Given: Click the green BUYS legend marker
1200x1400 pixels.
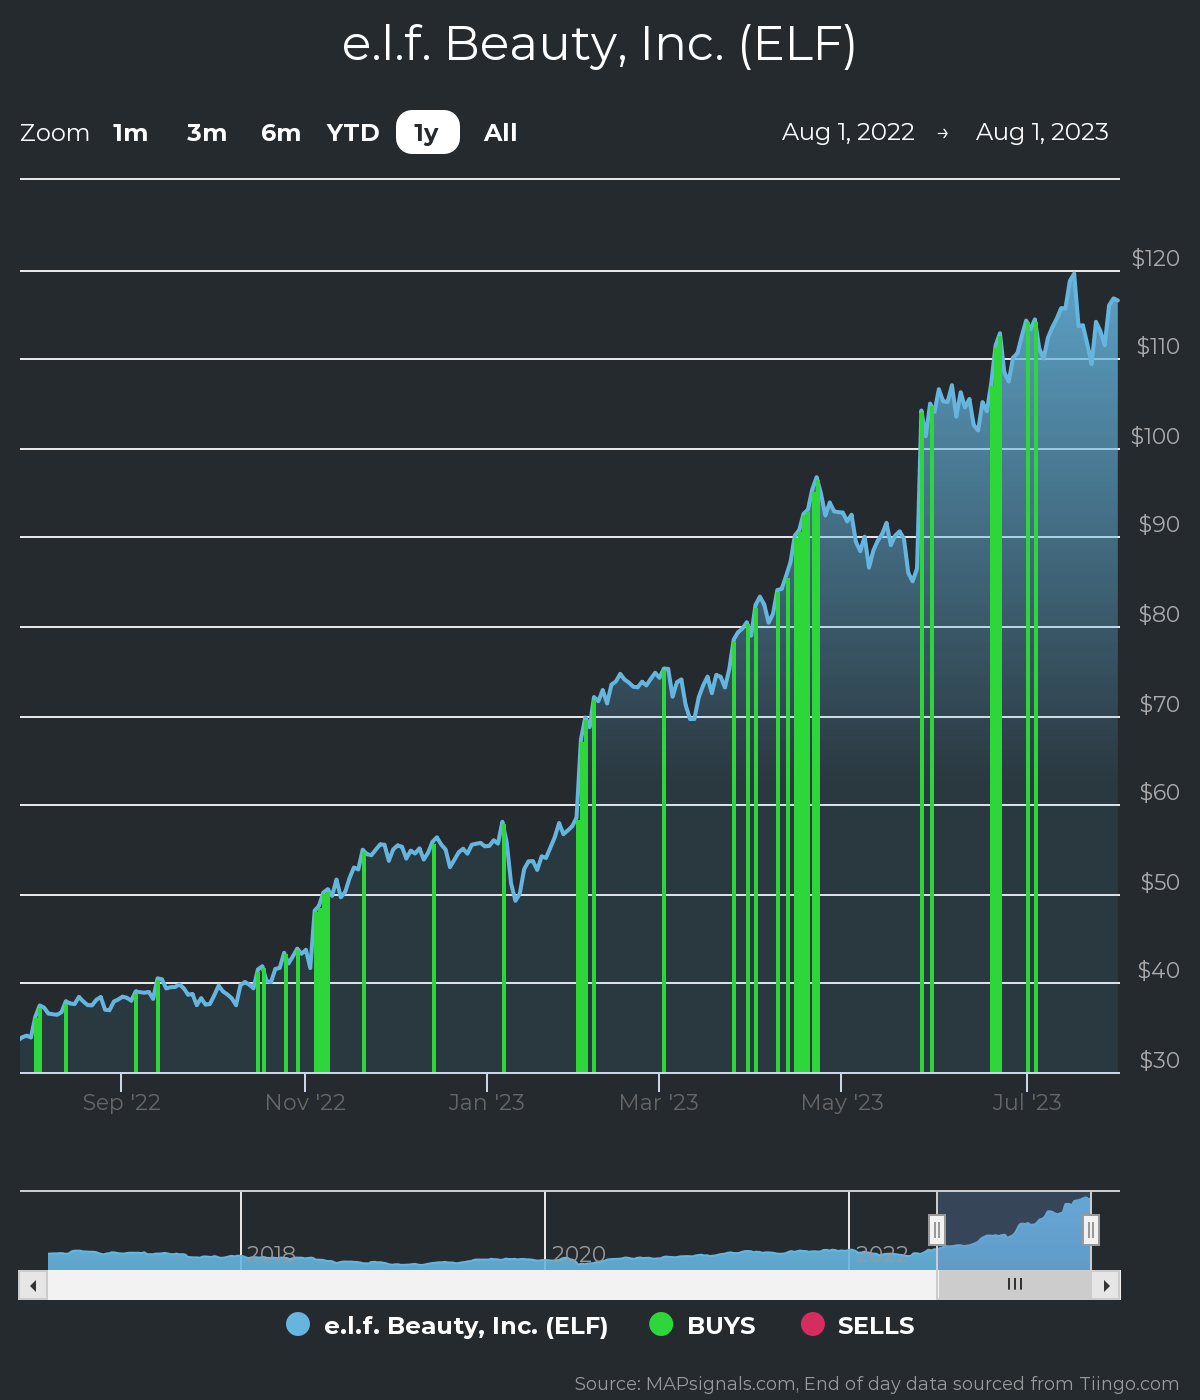Looking at the screenshot, I should click(661, 1324).
